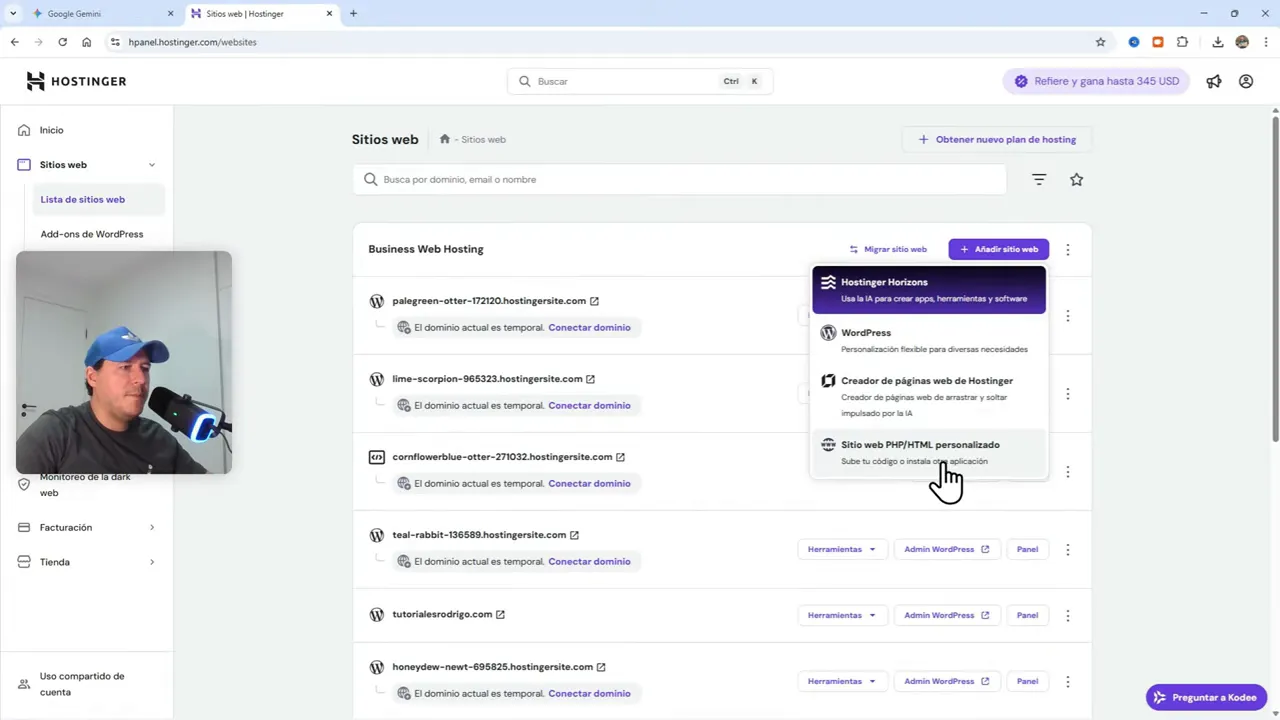Click Conectar dominio for lime-scorpion site
Screen dimensions: 1280x720
click(x=589, y=405)
